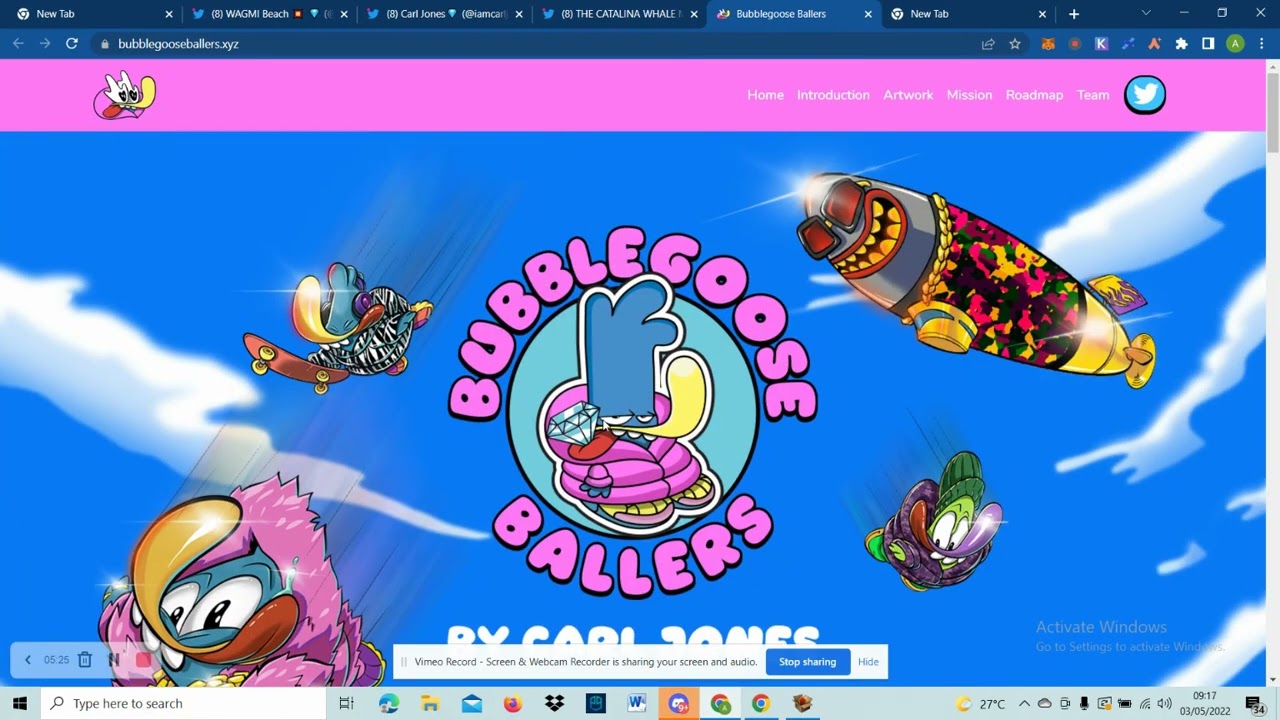Go back with the browser back arrow

18,44
